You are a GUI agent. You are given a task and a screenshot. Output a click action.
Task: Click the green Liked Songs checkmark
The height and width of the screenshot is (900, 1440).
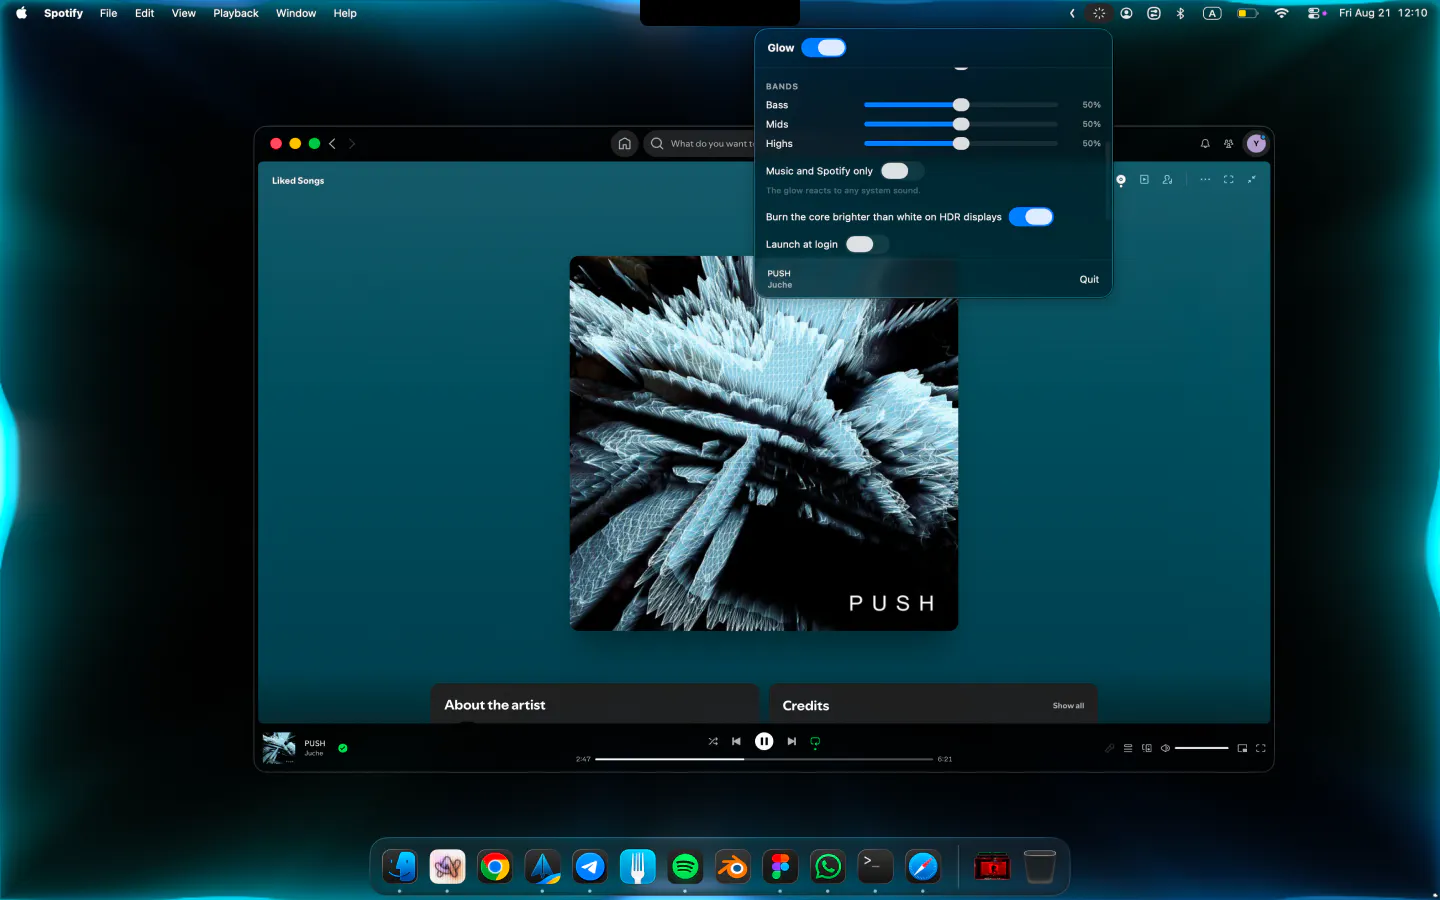point(343,748)
